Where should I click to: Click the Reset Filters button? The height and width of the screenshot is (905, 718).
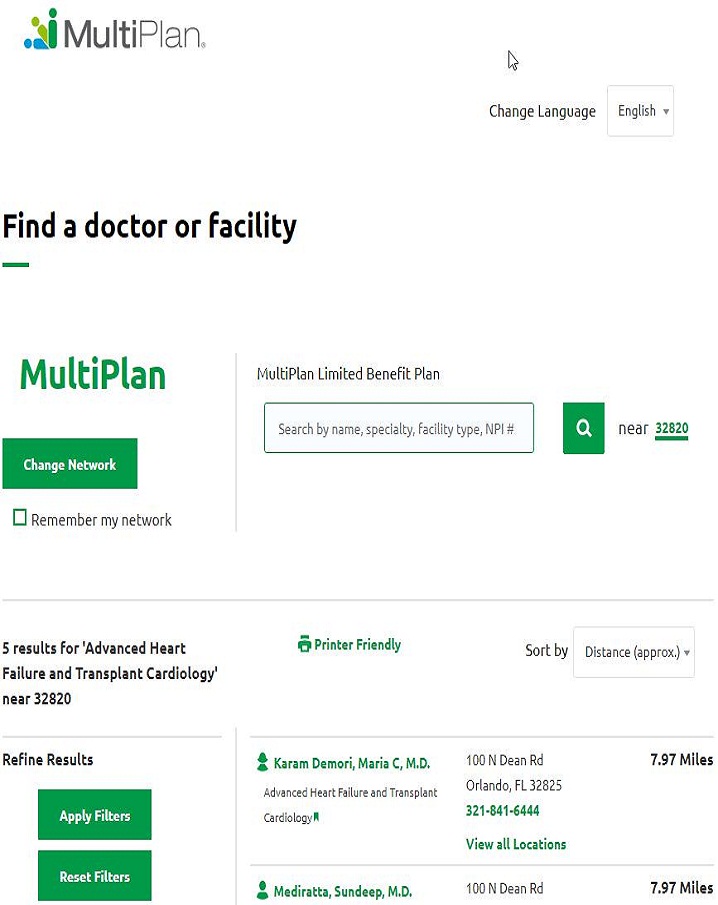pyautogui.click(x=94, y=875)
